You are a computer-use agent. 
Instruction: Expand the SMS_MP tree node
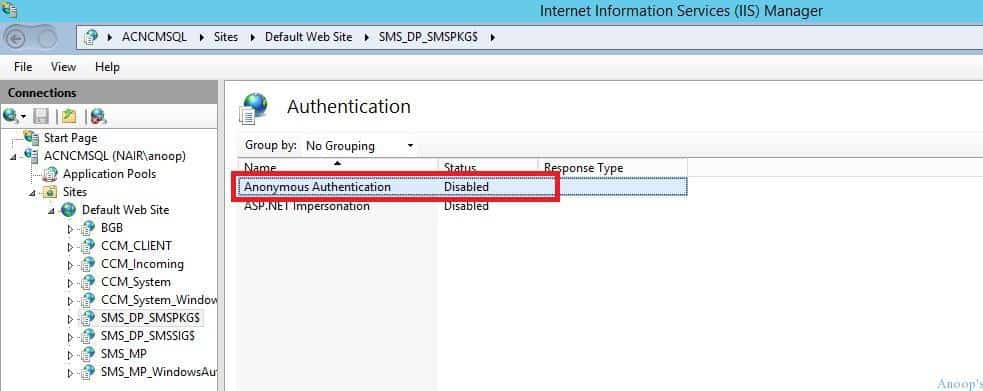coord(70,355)
